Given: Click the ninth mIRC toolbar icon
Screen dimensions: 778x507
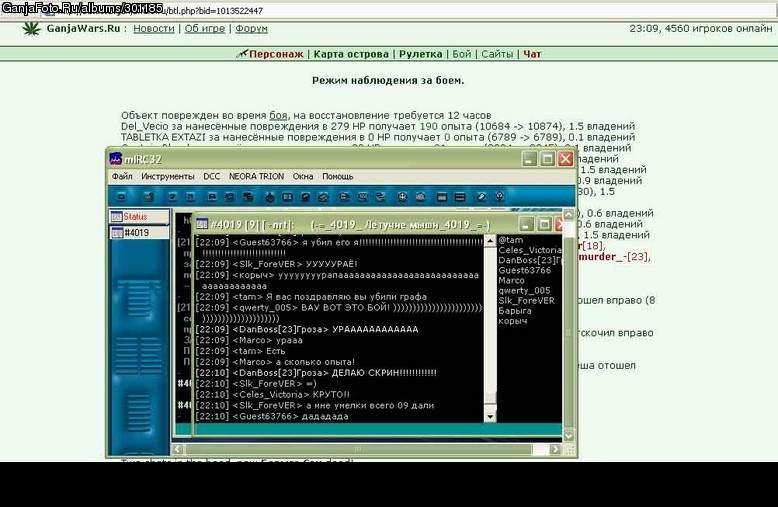Looking at the screenshot, I should tap(287, 197).
